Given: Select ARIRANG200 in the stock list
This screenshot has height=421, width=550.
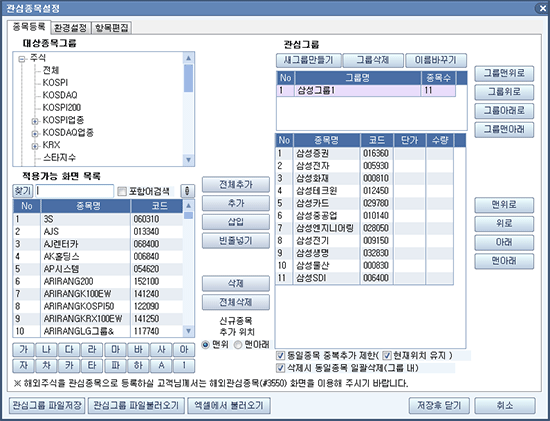Looking at the screenshot, I should point(98,281).
